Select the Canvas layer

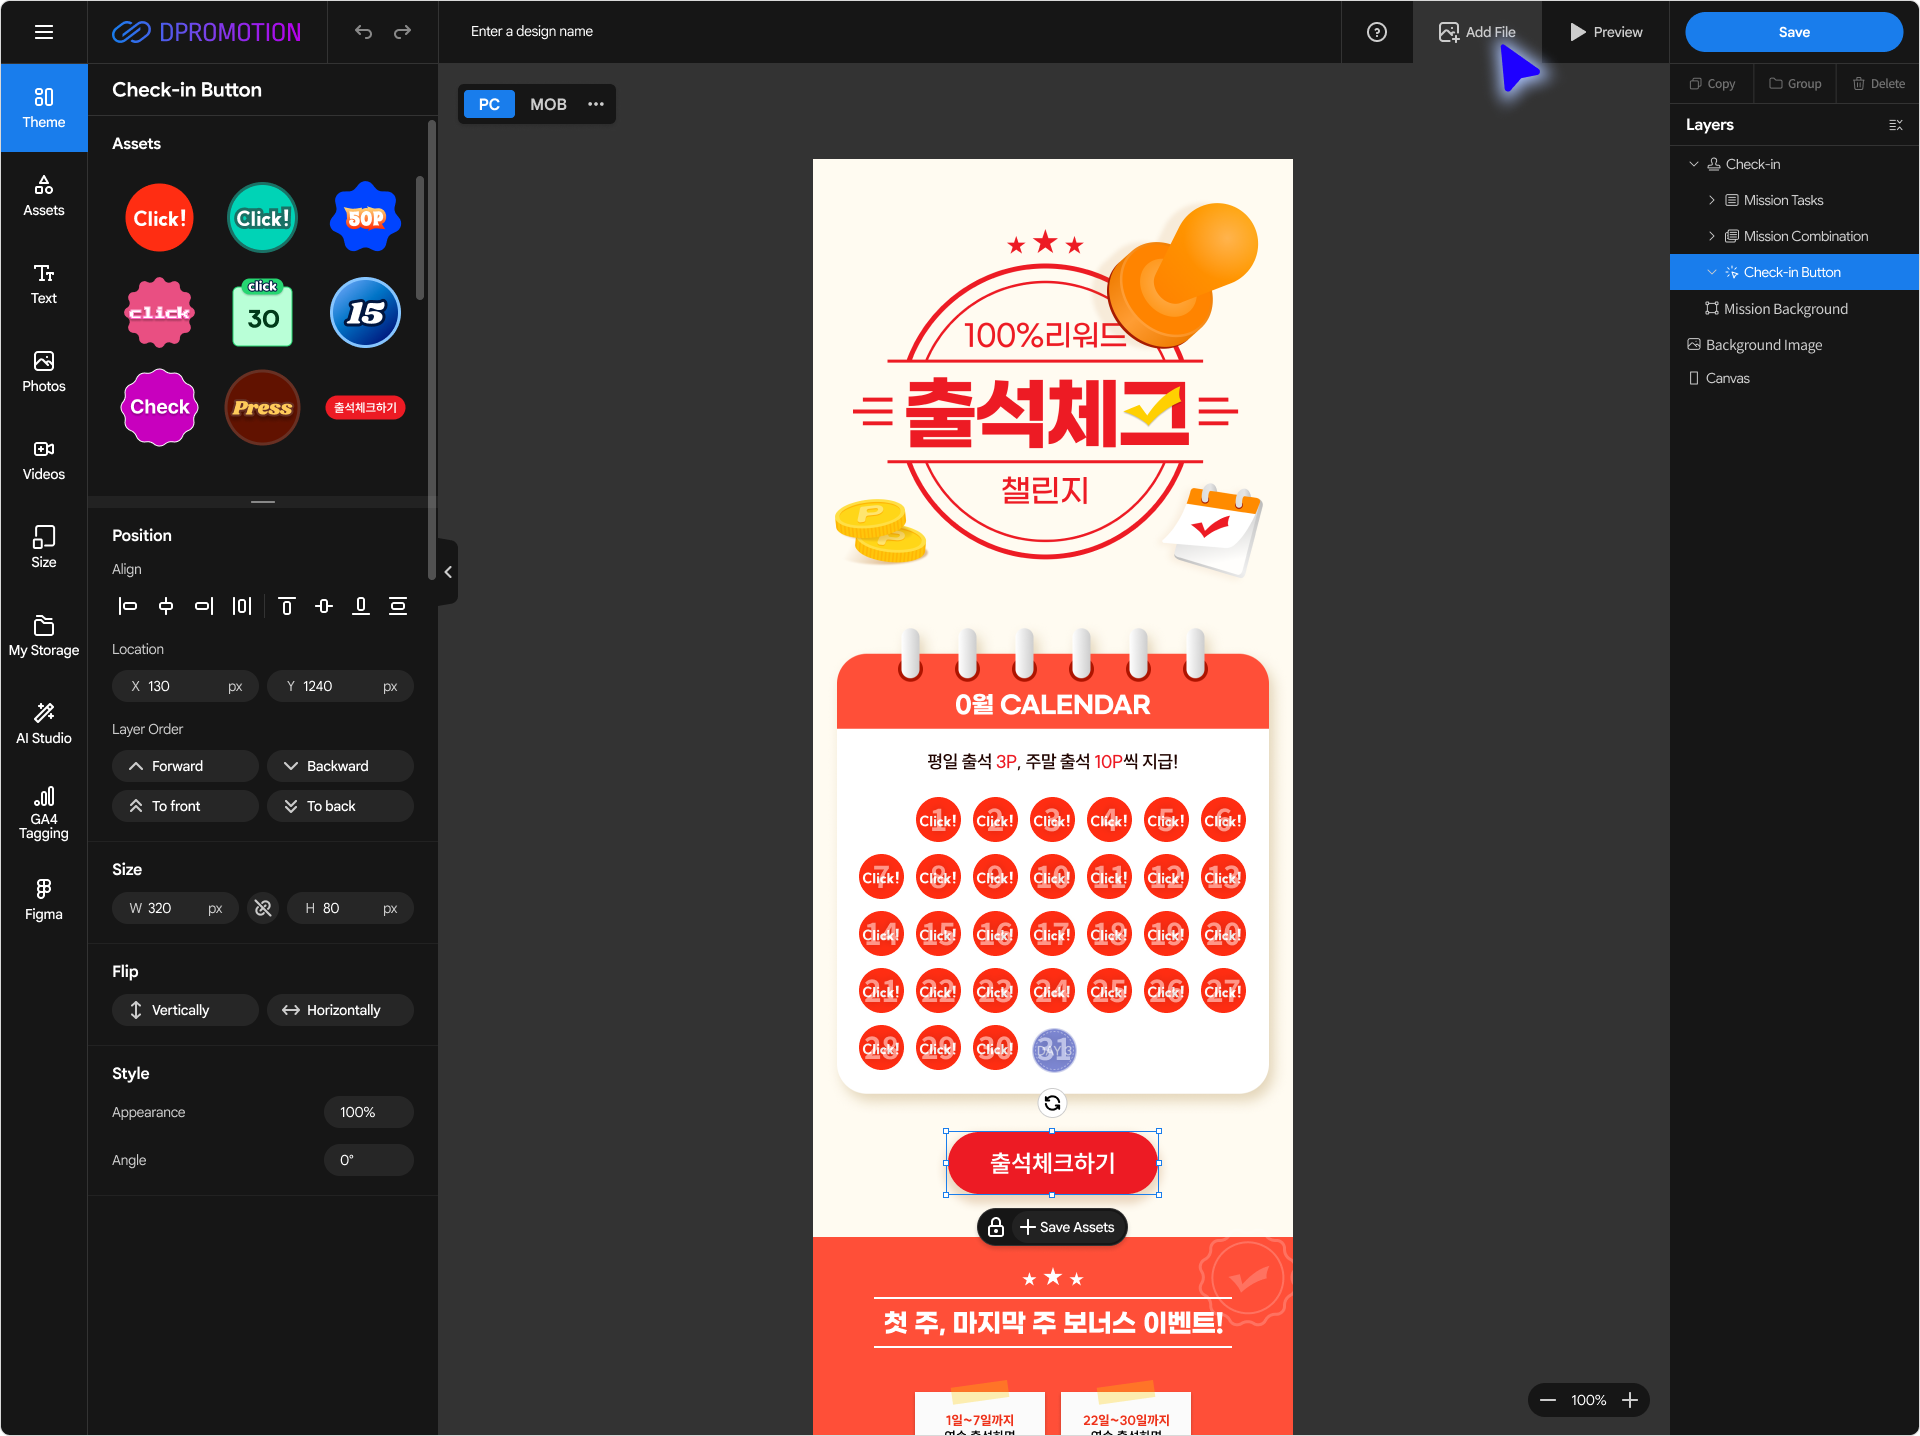pyautogui.click(x=1795, y=378)
